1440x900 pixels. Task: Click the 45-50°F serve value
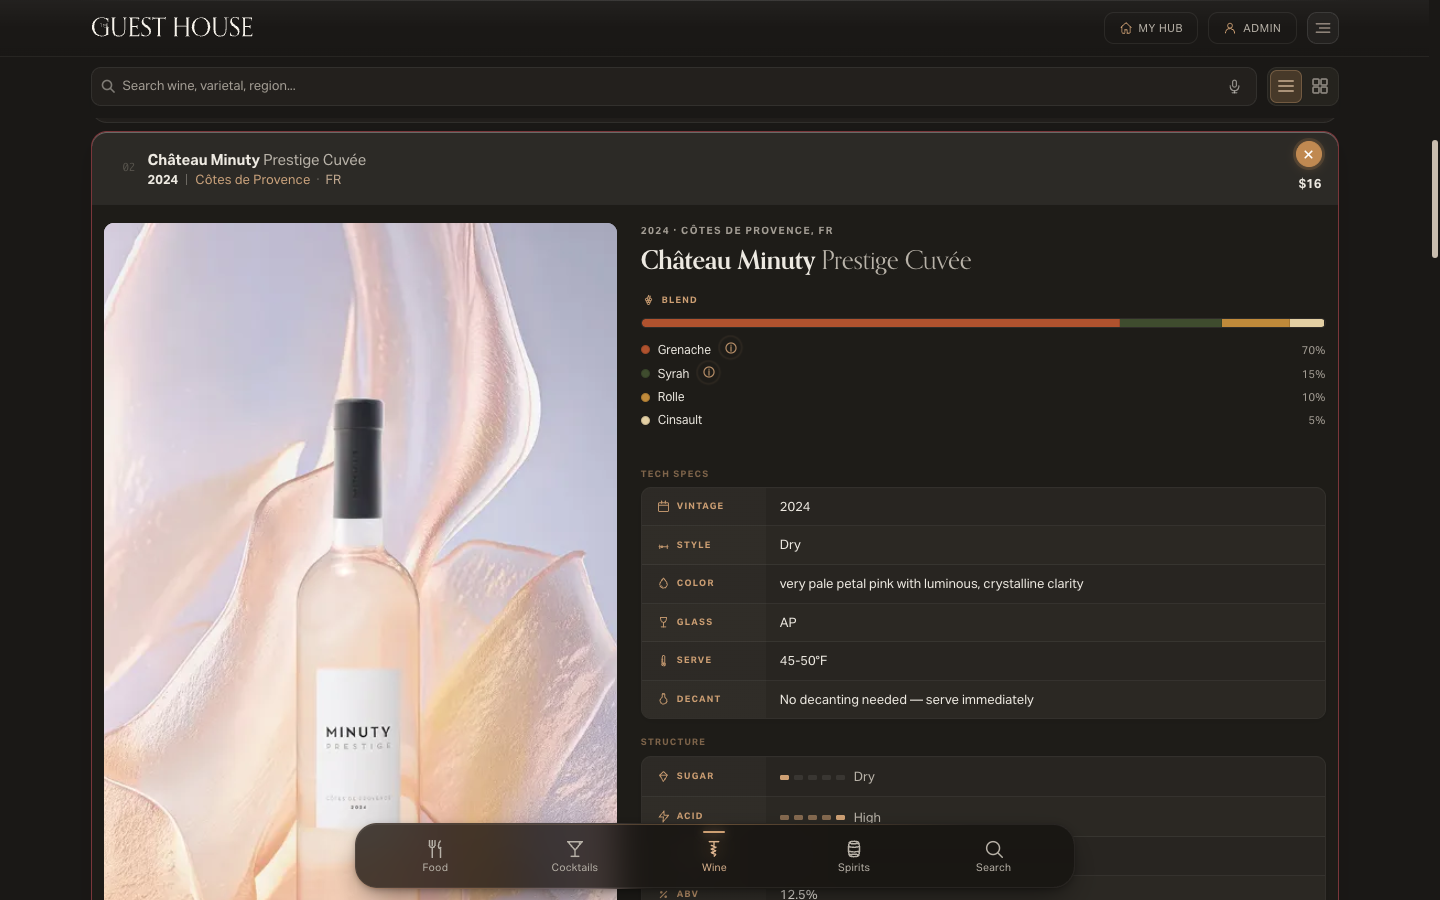[803, 661]
